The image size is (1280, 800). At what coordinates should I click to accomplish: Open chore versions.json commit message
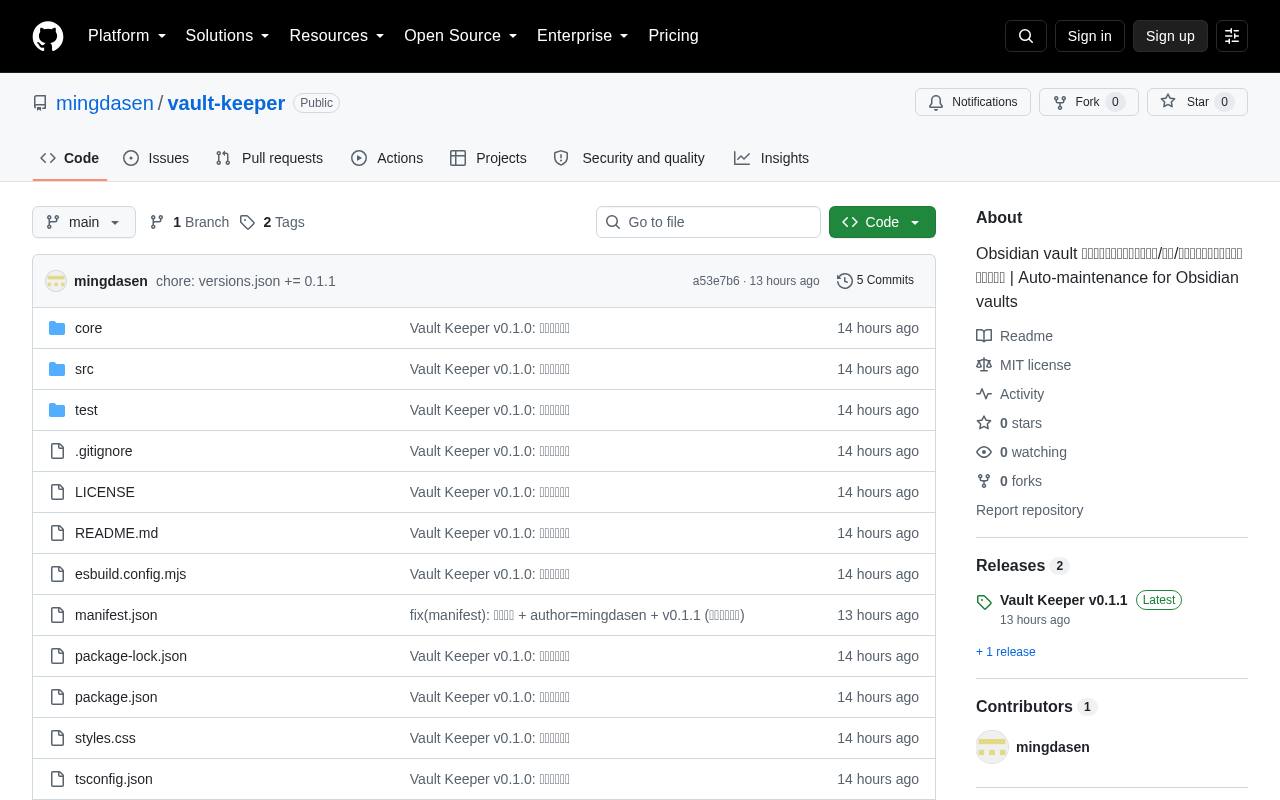point(246,281)
